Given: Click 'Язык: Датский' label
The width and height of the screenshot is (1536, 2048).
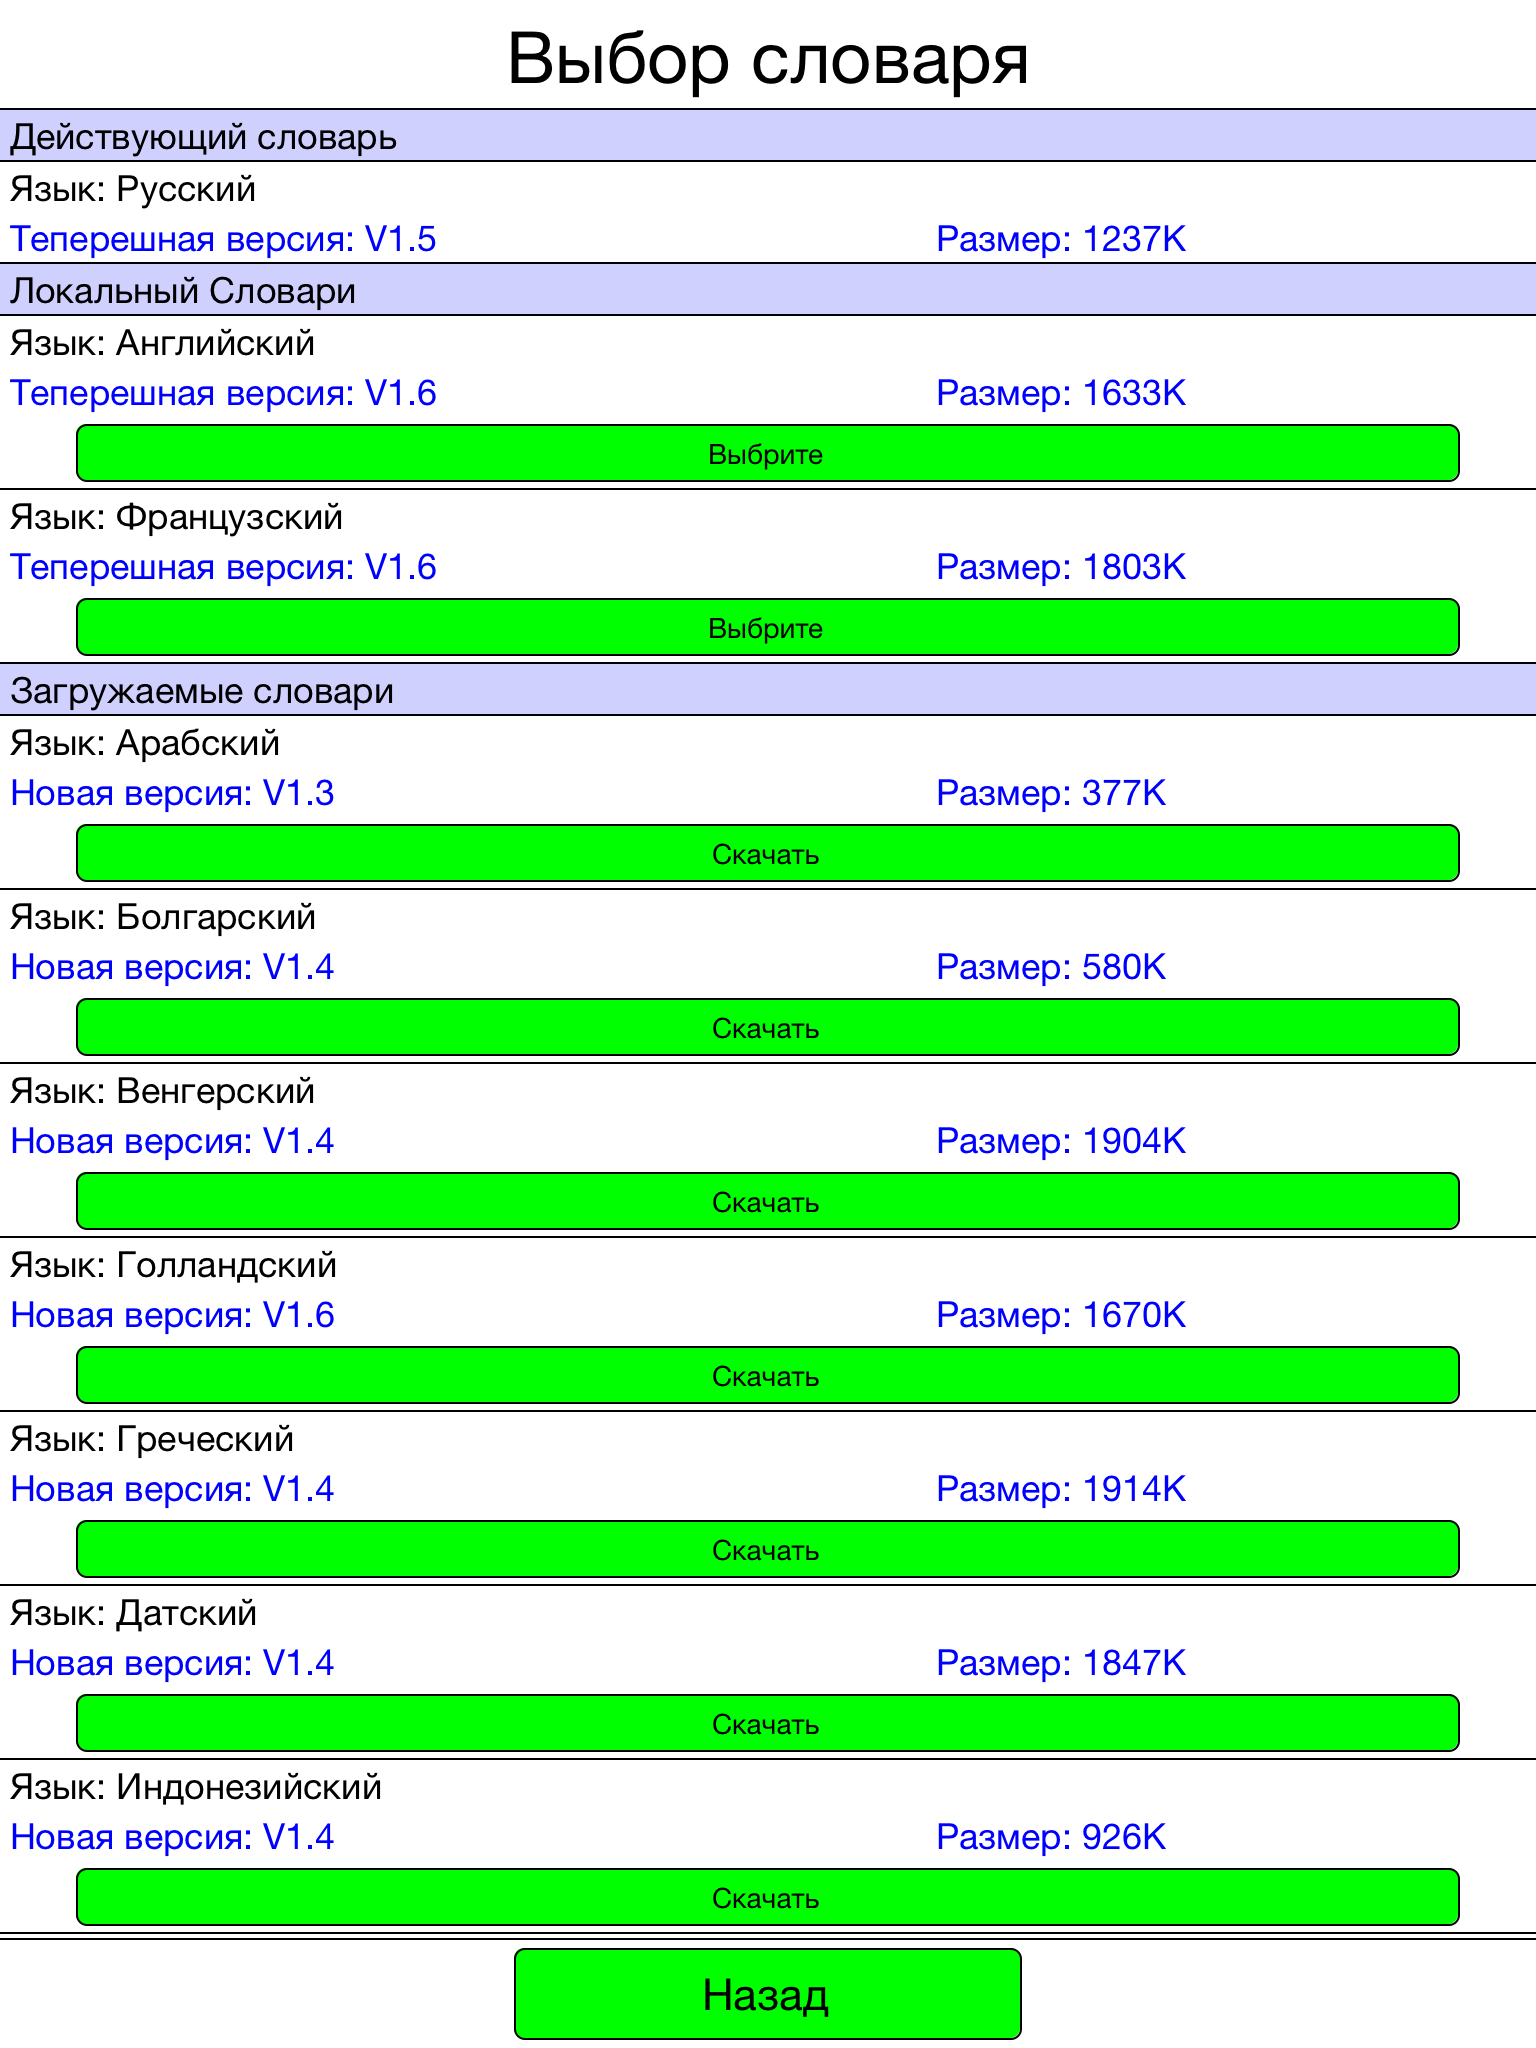Looking at the screenshot, I should coord(134,1613).
